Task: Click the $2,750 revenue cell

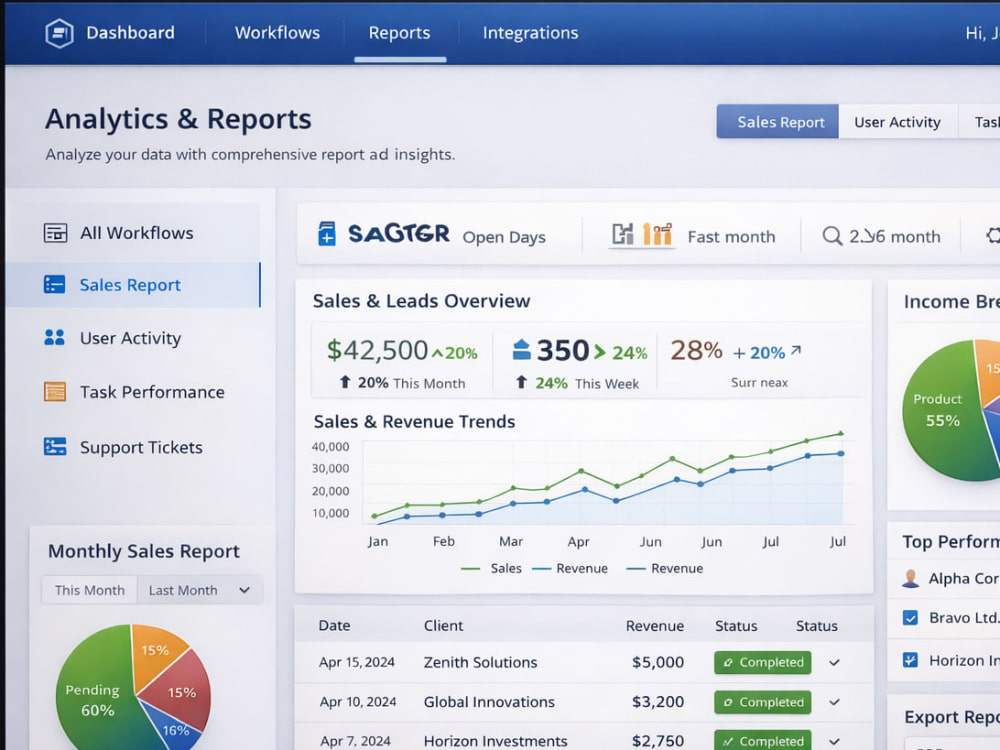Action: 658,741
